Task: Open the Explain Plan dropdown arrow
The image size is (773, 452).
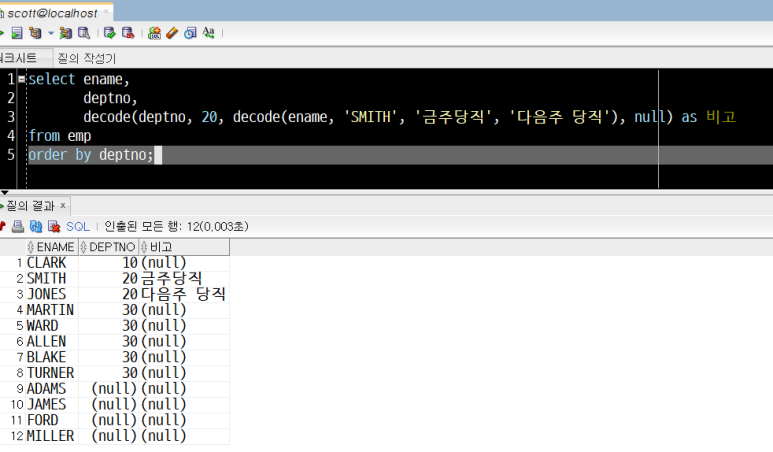Action: point(51,34)
